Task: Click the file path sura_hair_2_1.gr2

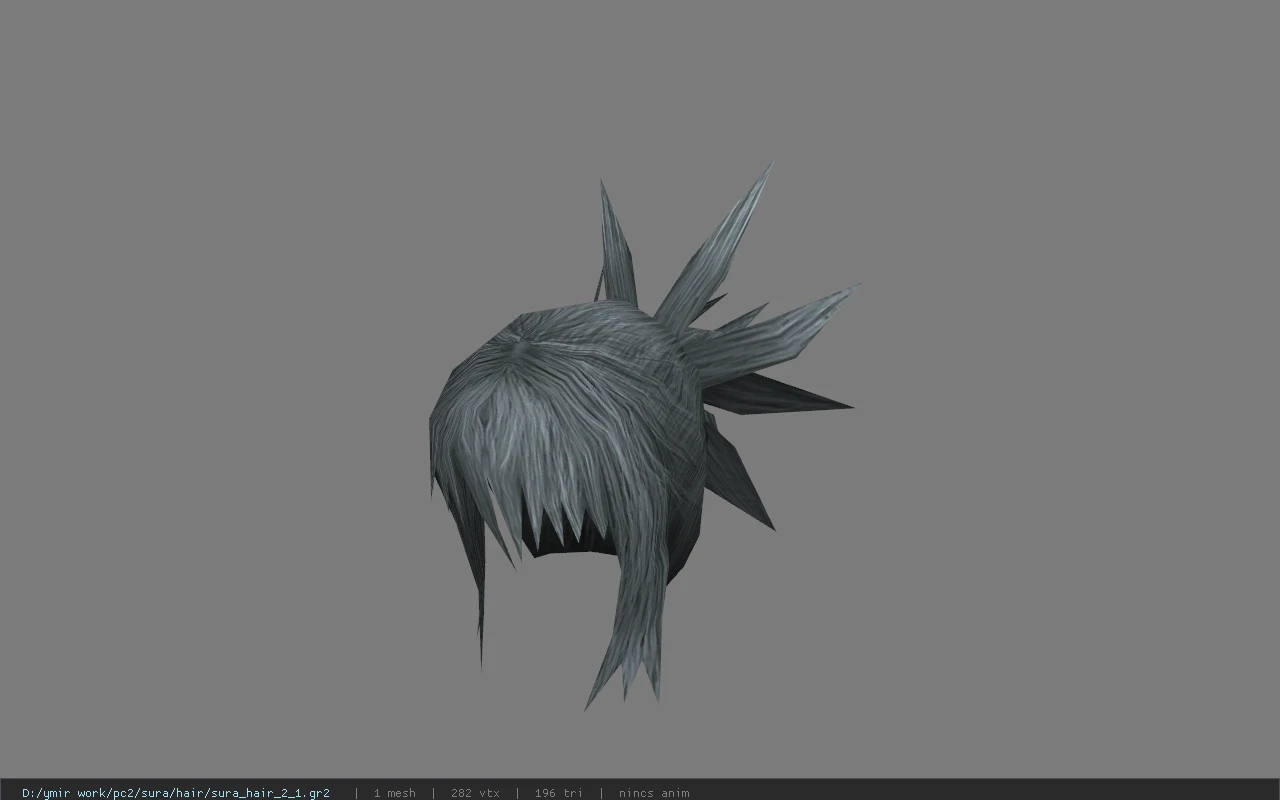Action: 176,793
